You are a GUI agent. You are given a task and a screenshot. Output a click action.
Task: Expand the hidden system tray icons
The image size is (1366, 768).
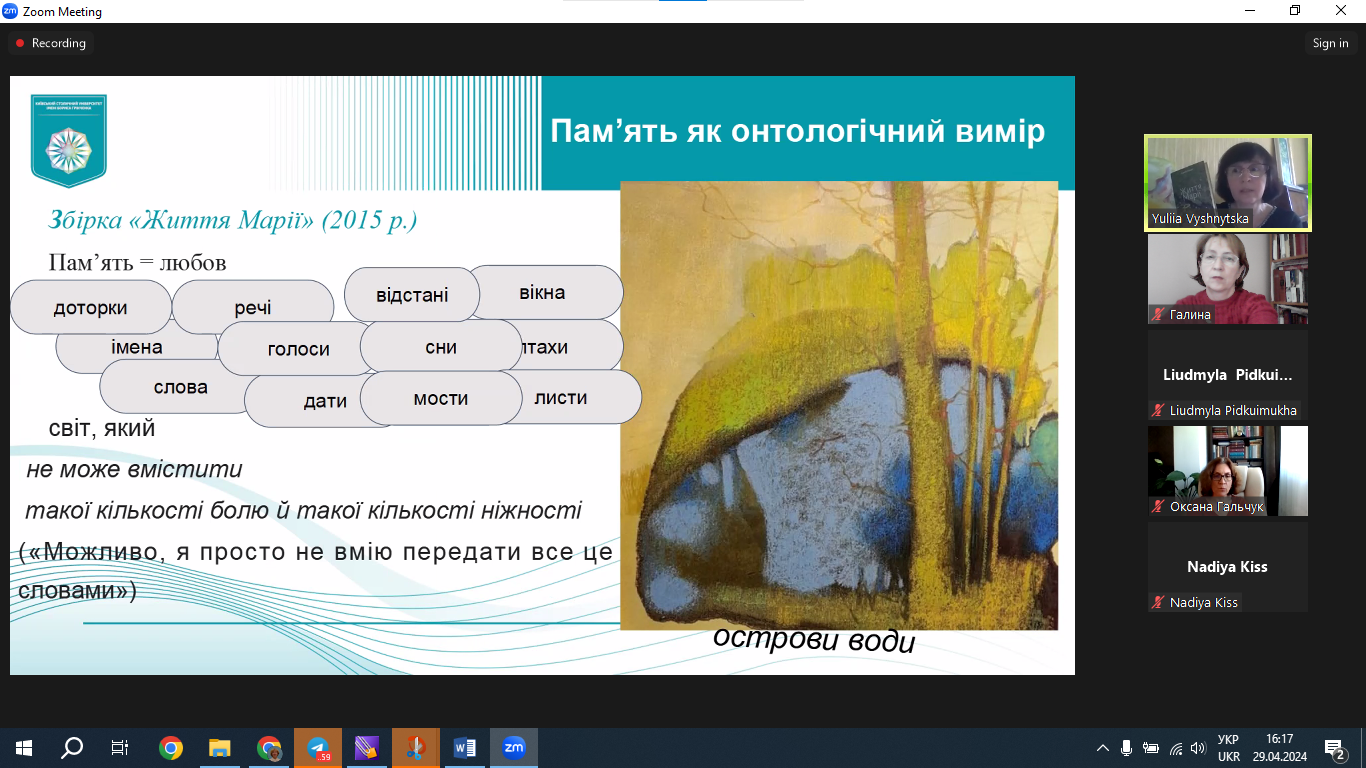(1103, 748)
